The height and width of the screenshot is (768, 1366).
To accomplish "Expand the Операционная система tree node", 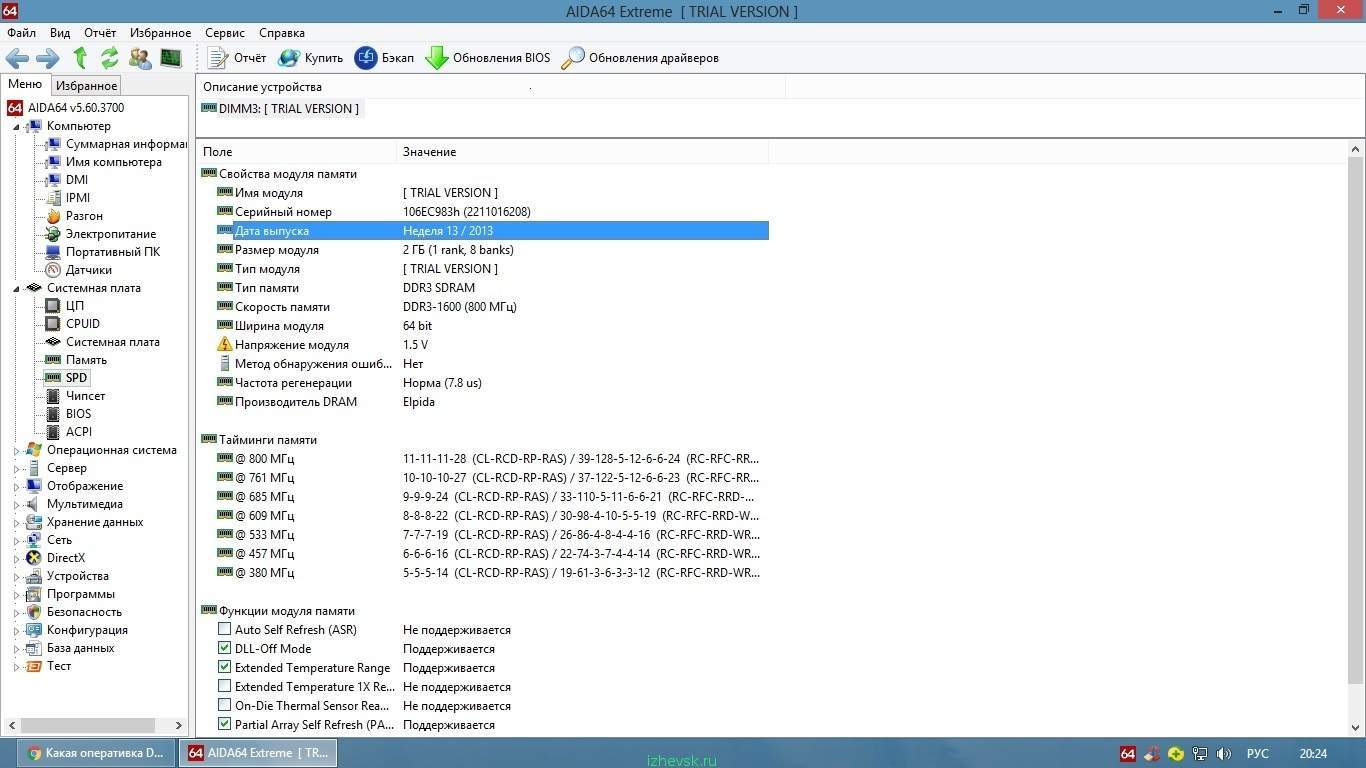I will pyautogui.click(x=16, y=451).
